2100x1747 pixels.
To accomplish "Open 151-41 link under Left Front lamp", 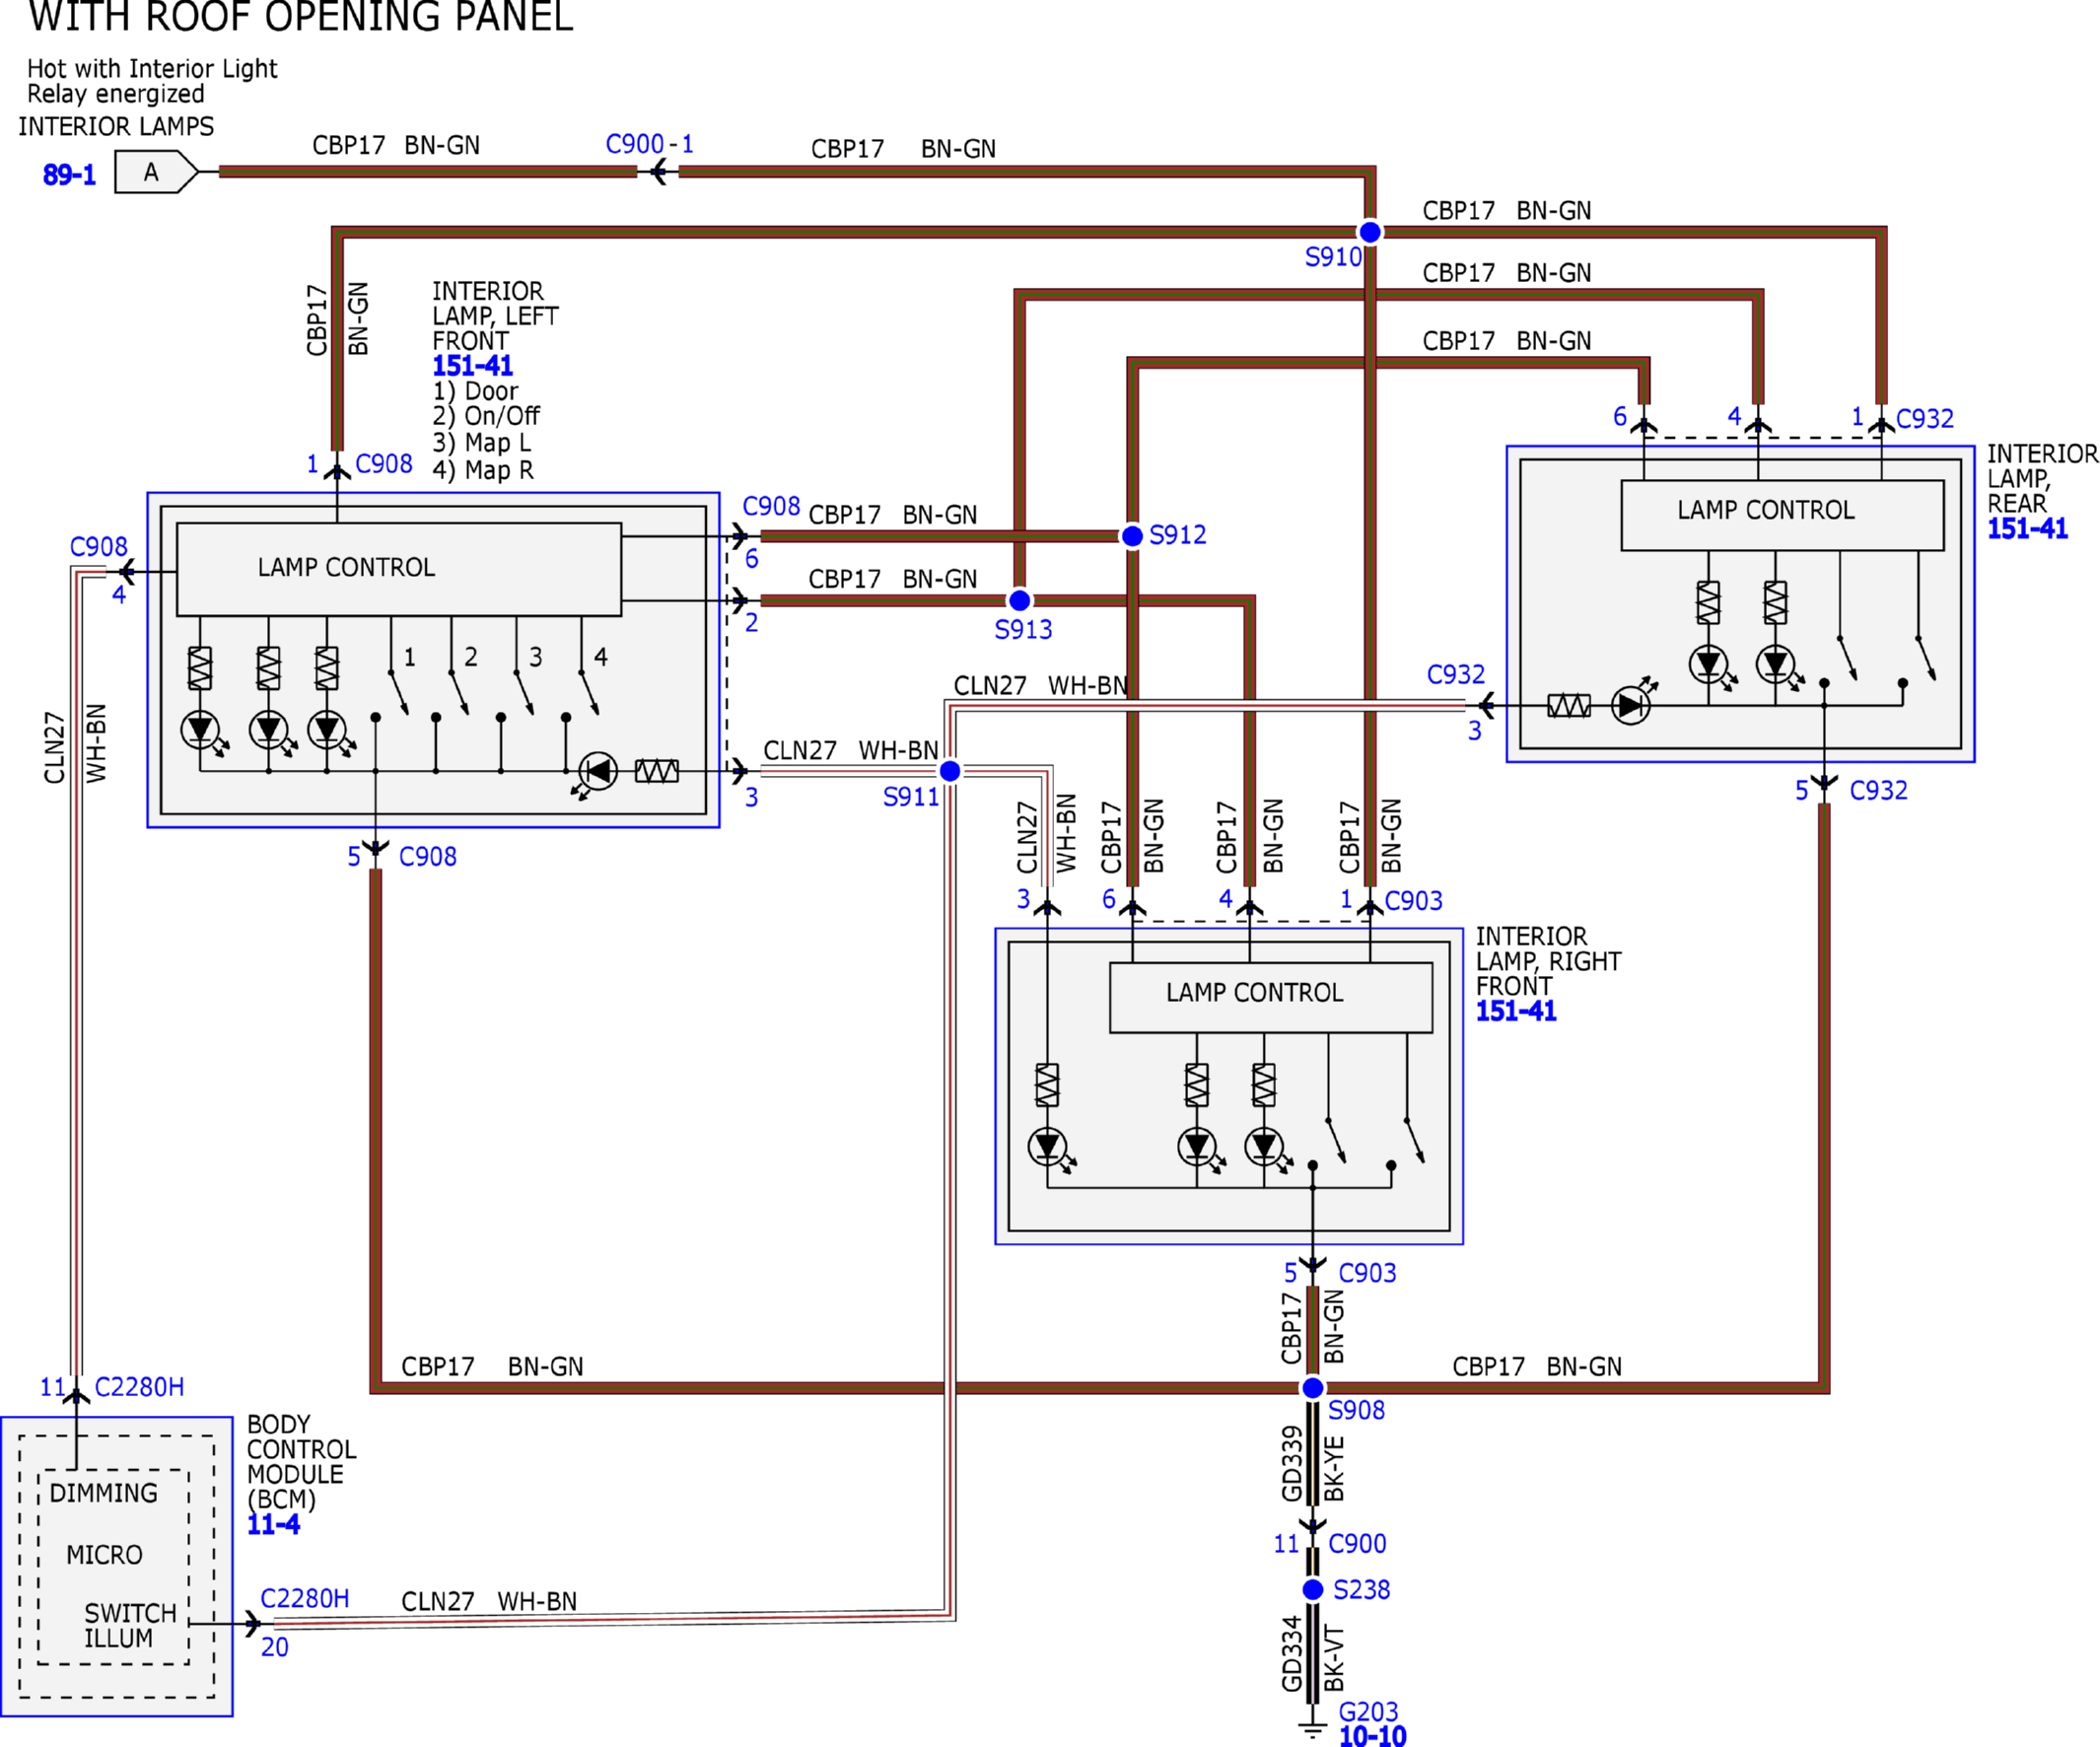I will pos(472,366).
